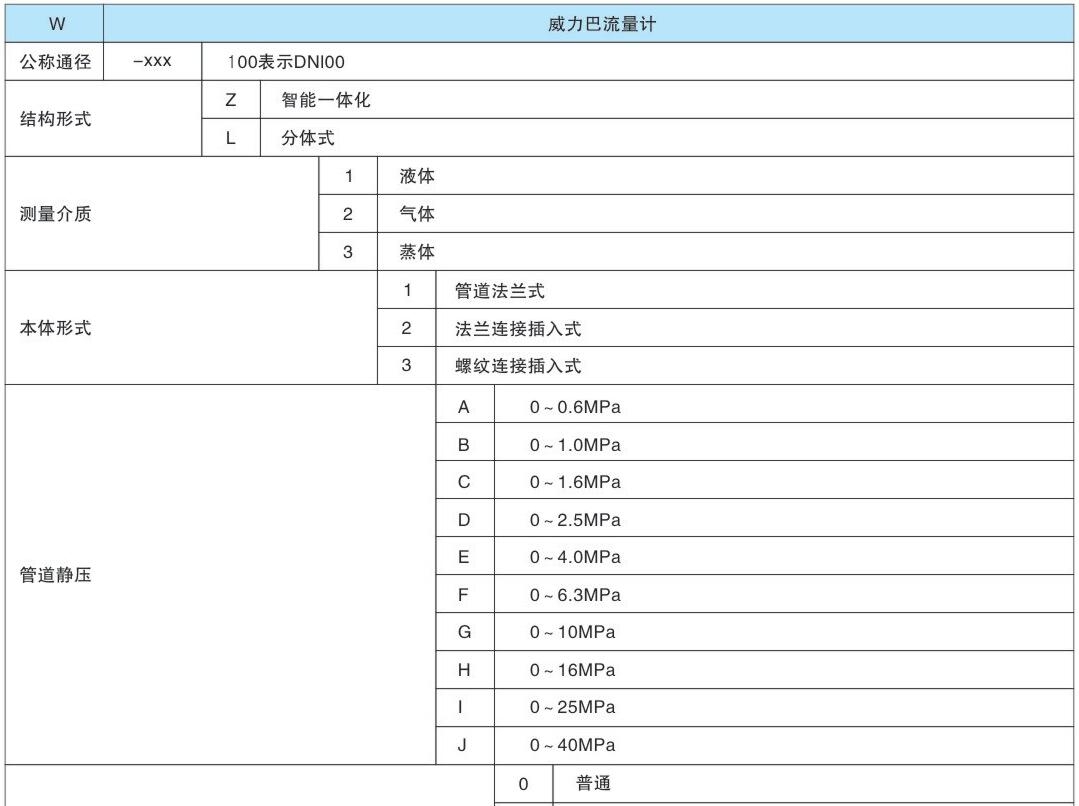
Task: Select the 0~0.6MPa pressure row
Action: 575,407
